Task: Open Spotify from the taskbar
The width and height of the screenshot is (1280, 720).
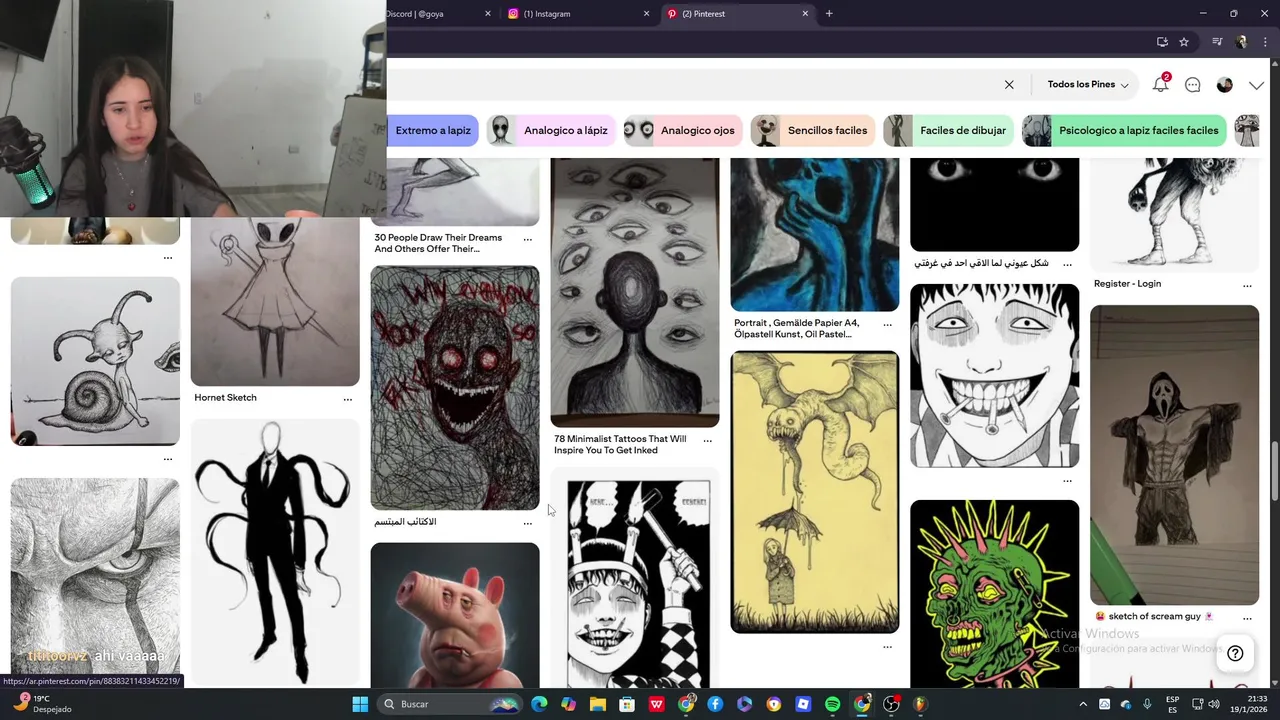Action: pyautogui.click(x=833, y=704)
